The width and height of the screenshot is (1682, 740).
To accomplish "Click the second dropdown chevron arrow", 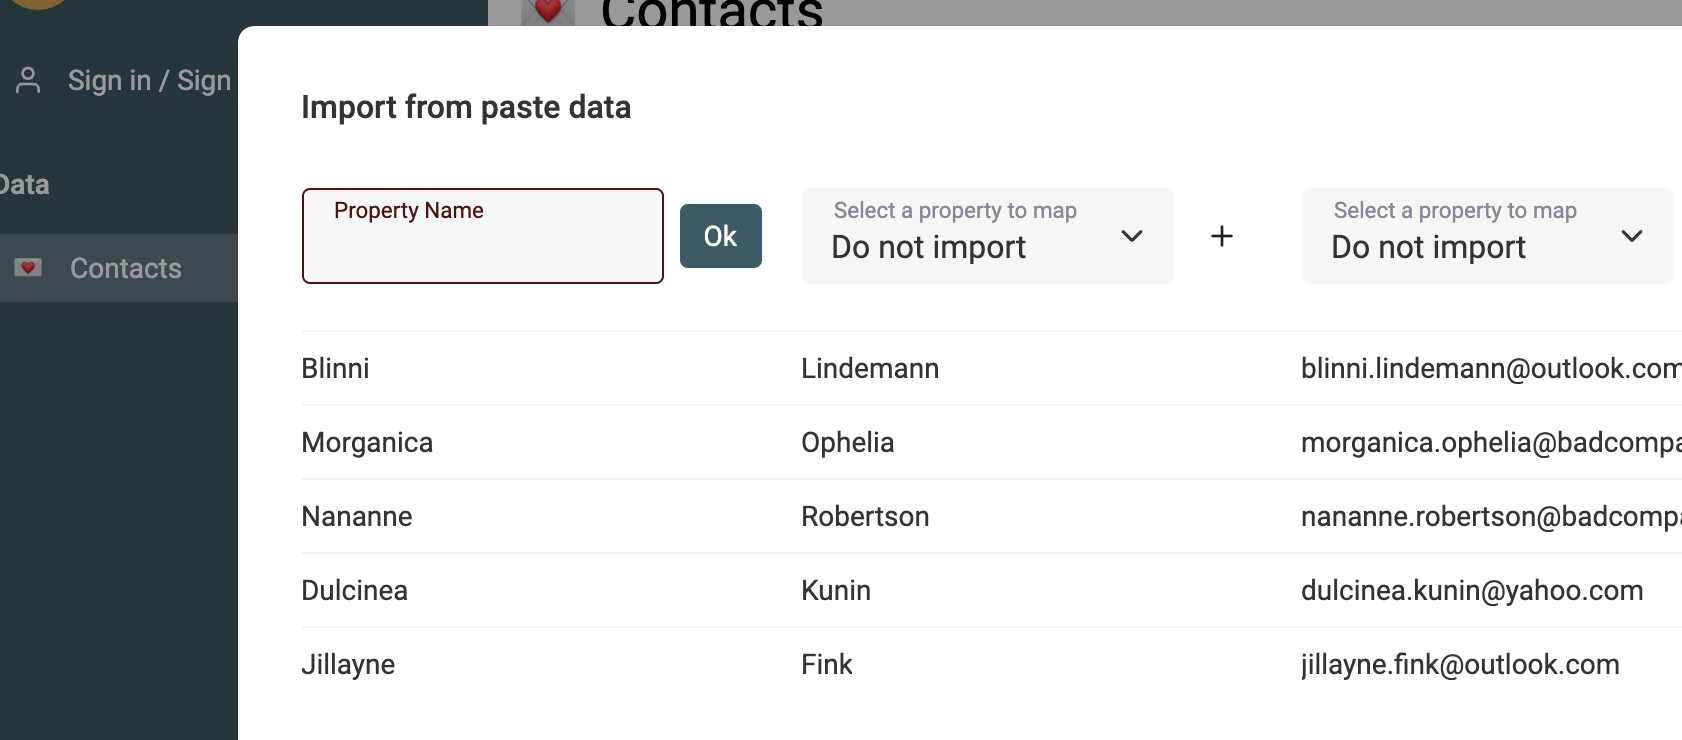I will [x=1631, y=236].
